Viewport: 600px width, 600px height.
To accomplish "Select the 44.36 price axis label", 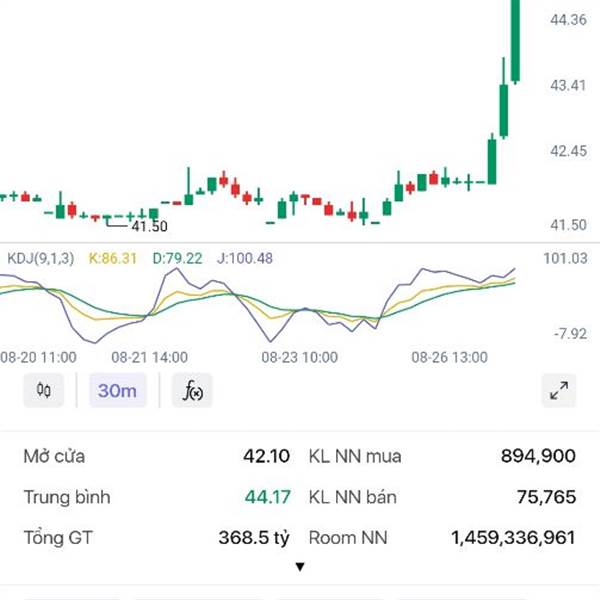I will click(568, 20).
